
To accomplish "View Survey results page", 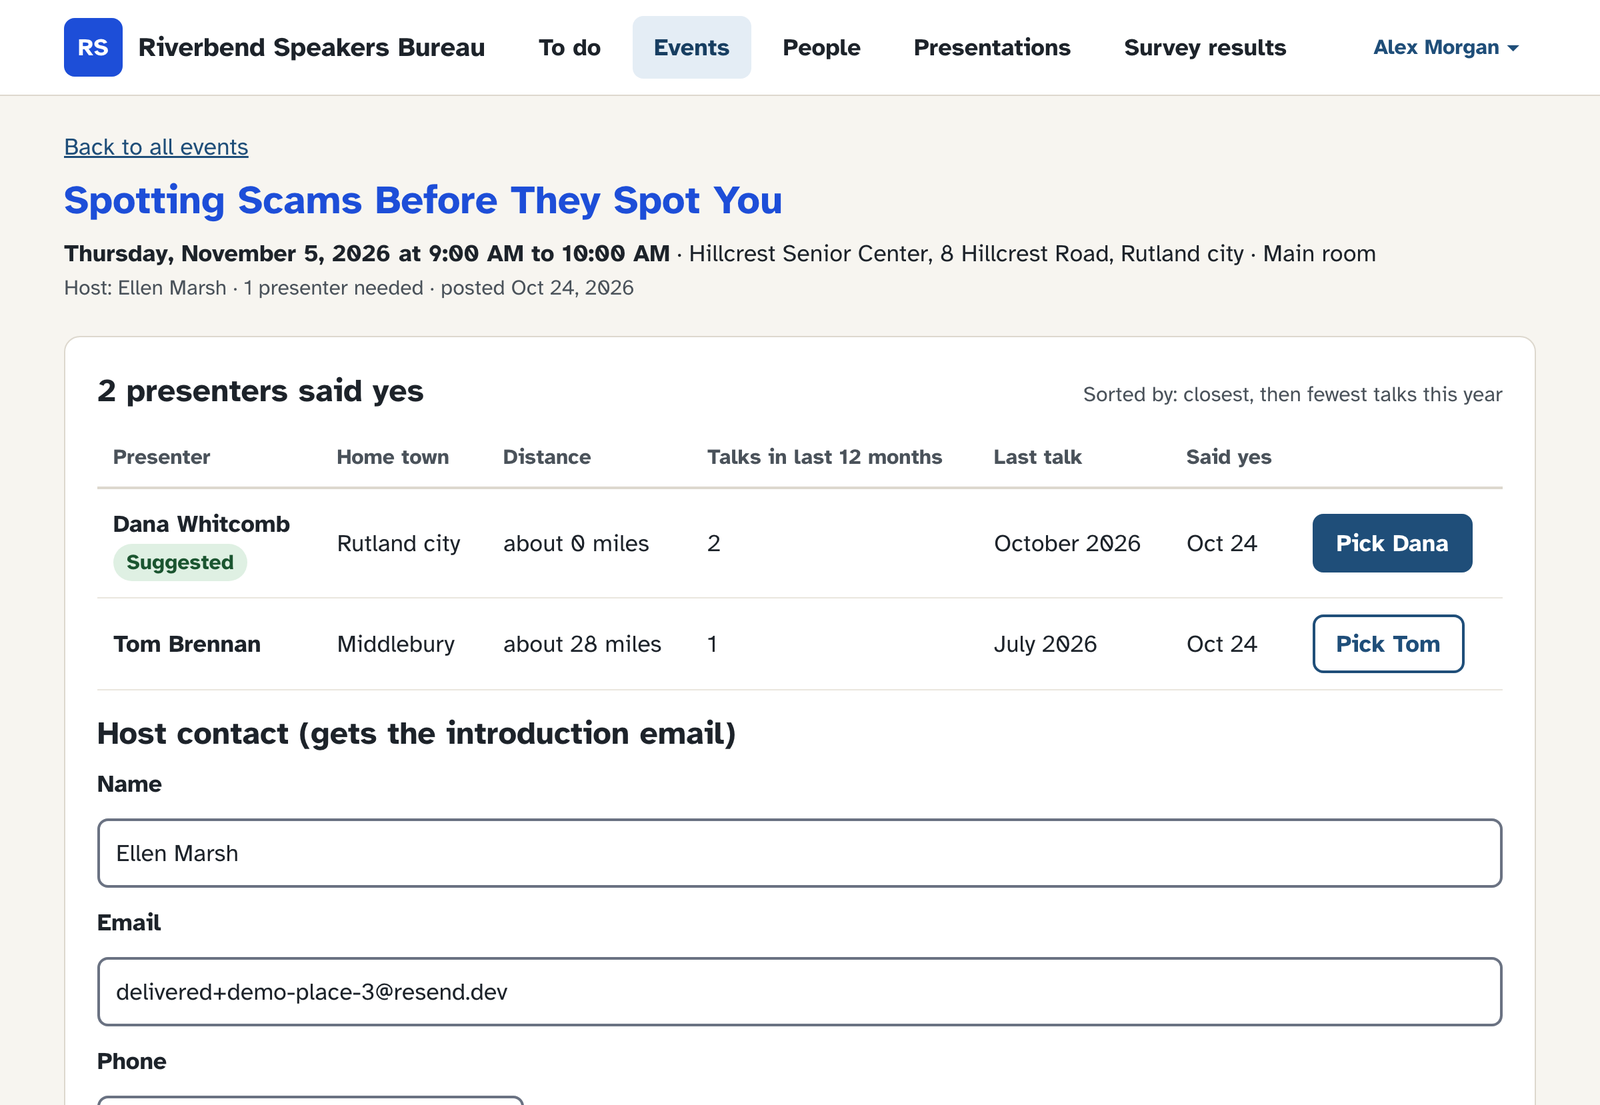I will pos(1205,47).
